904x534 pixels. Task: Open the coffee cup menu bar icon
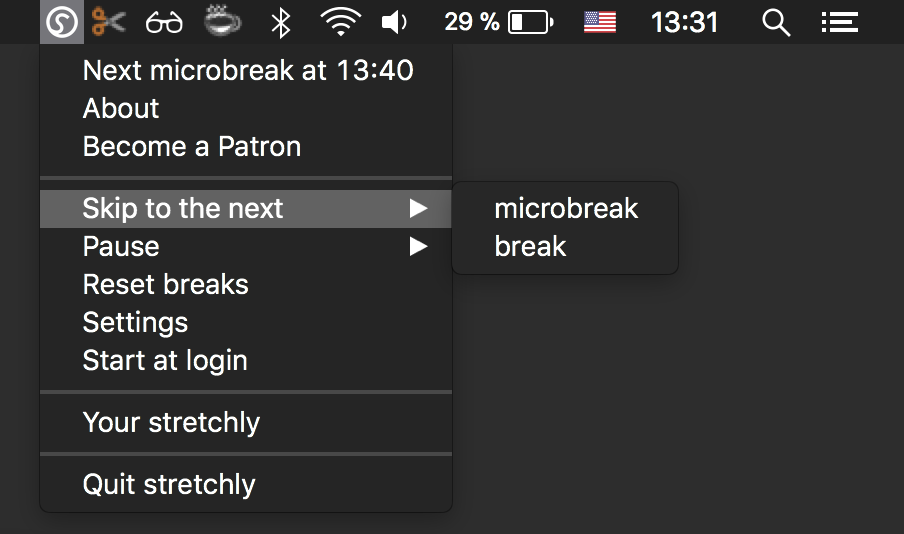tap(223, 21)
